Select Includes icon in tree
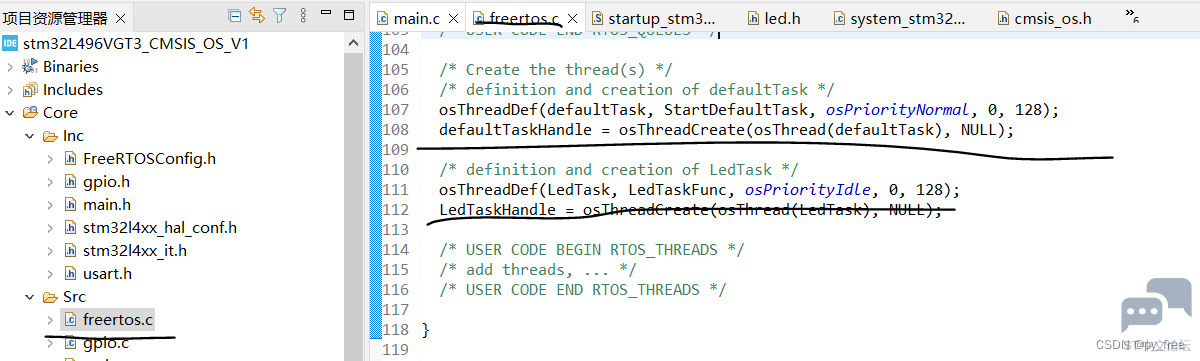 pos(31,89)
